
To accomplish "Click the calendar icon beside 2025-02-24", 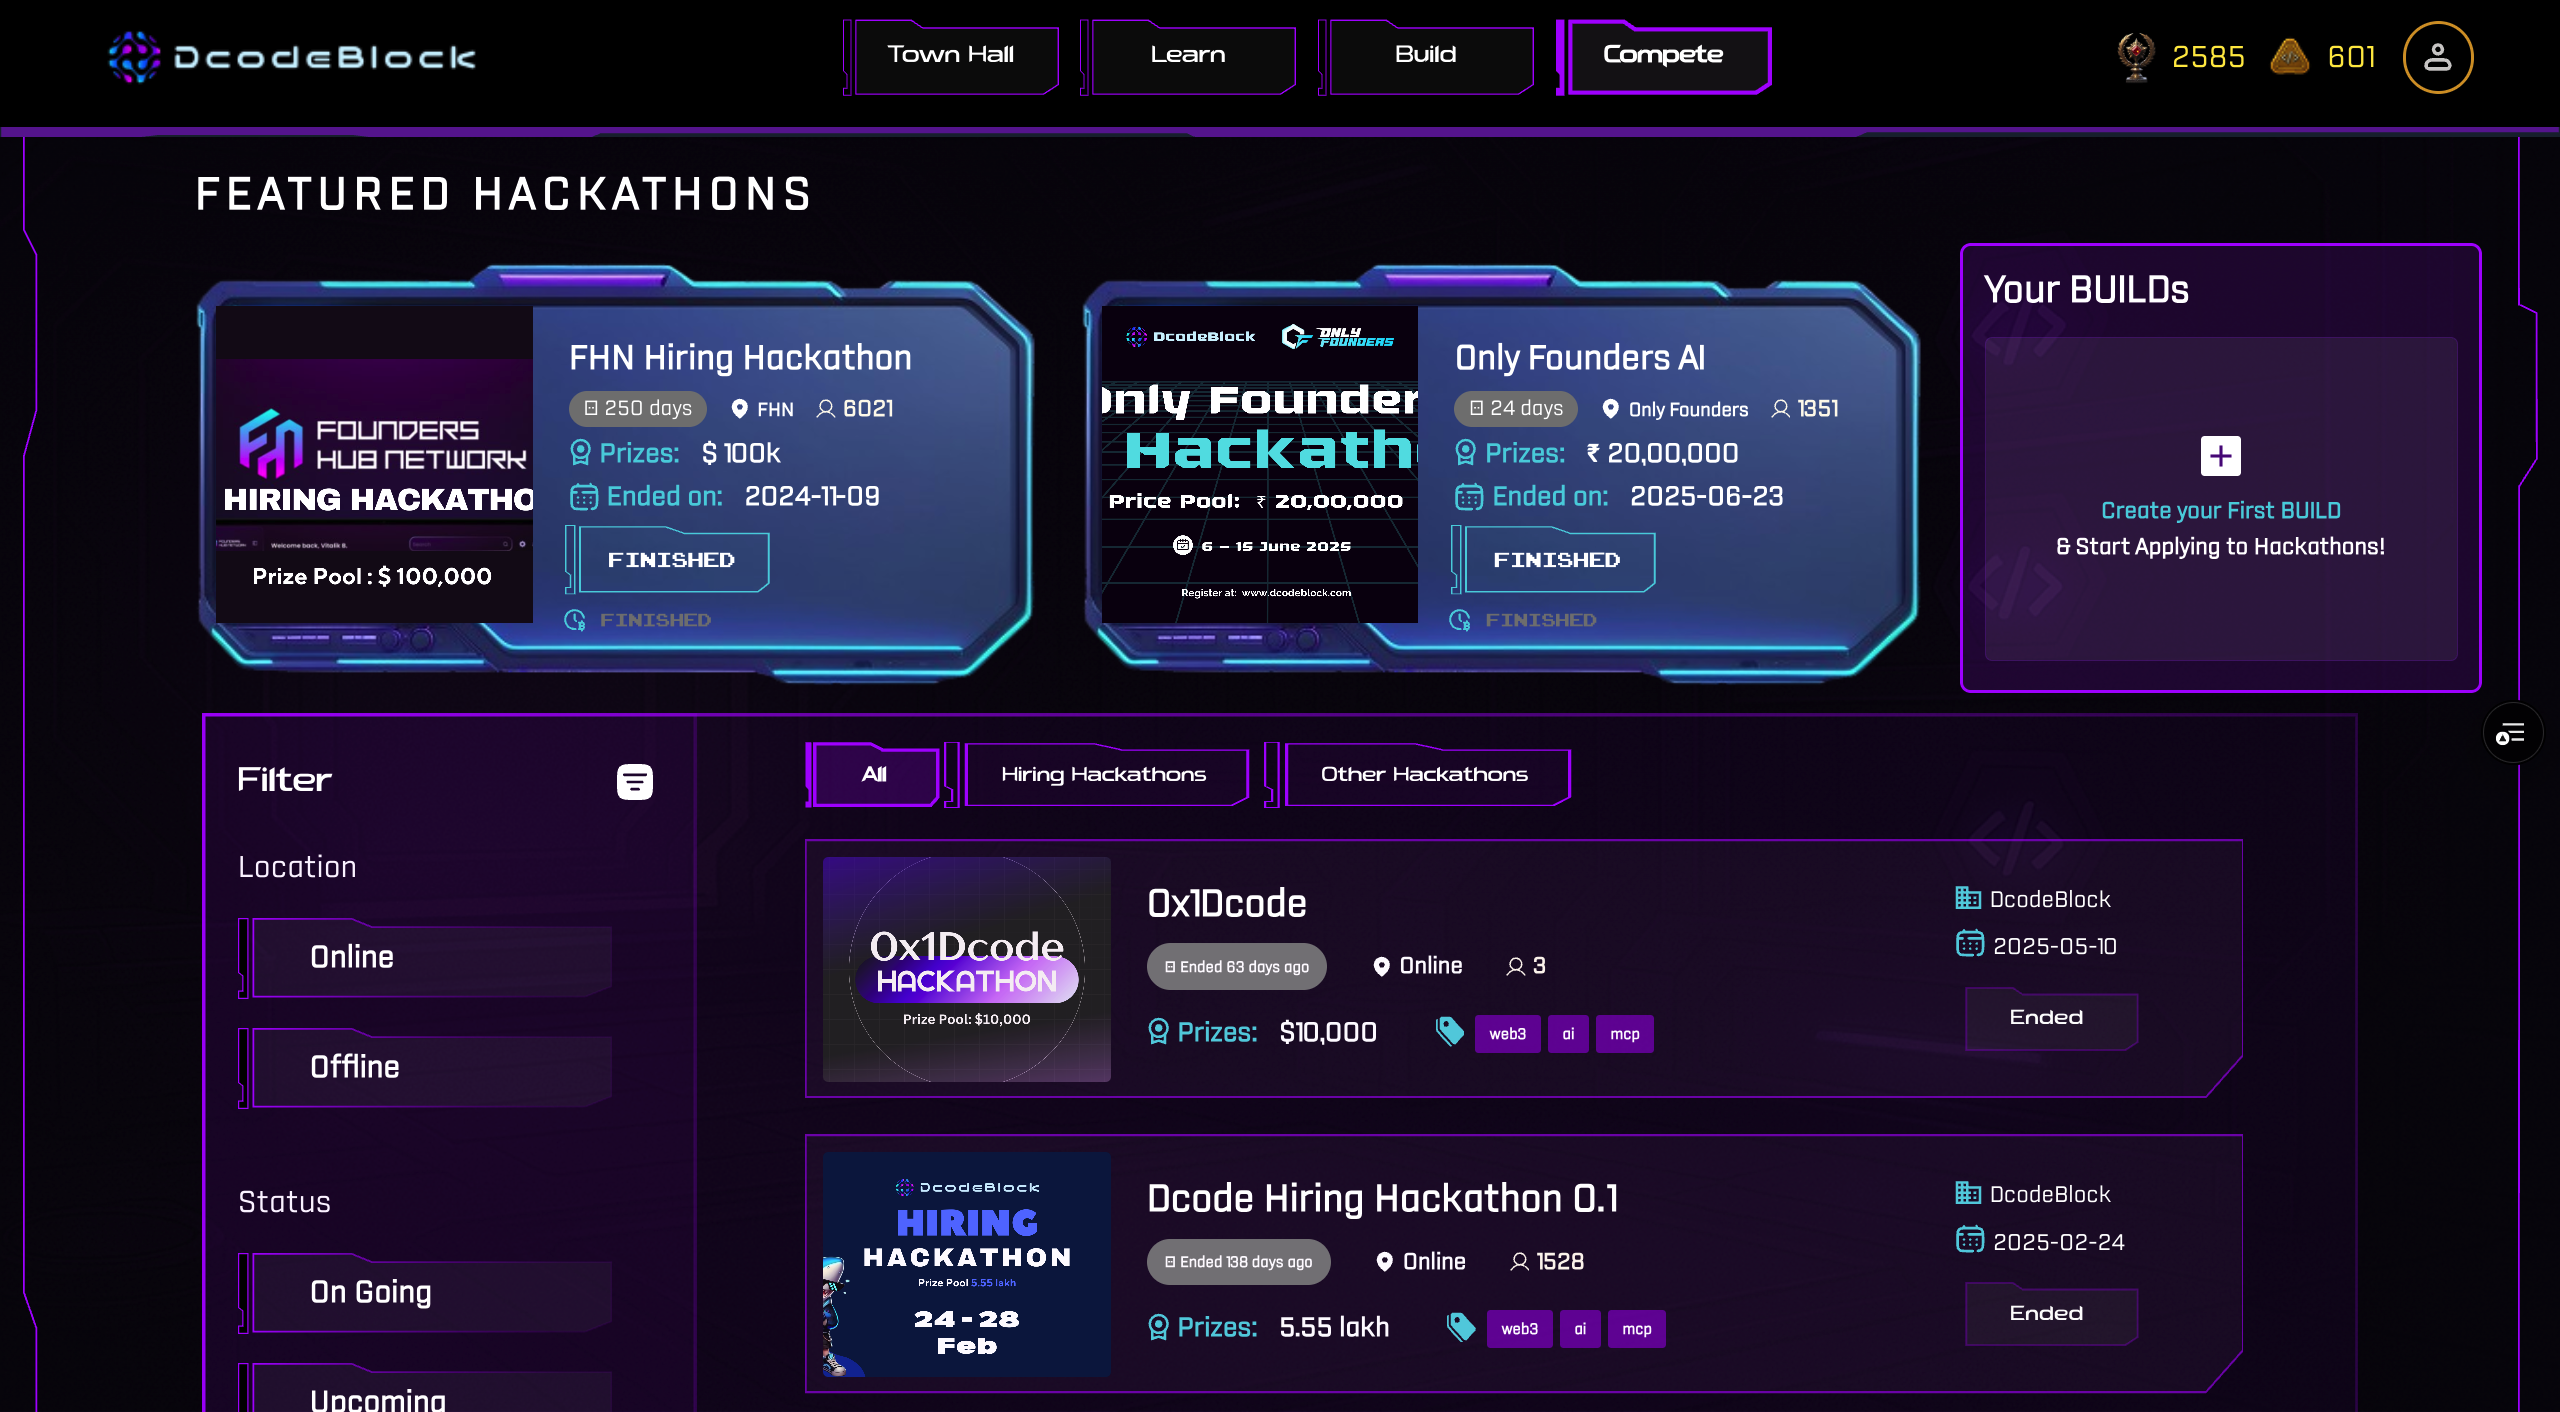I will pyautogui.click(x=1970, y=1239).
